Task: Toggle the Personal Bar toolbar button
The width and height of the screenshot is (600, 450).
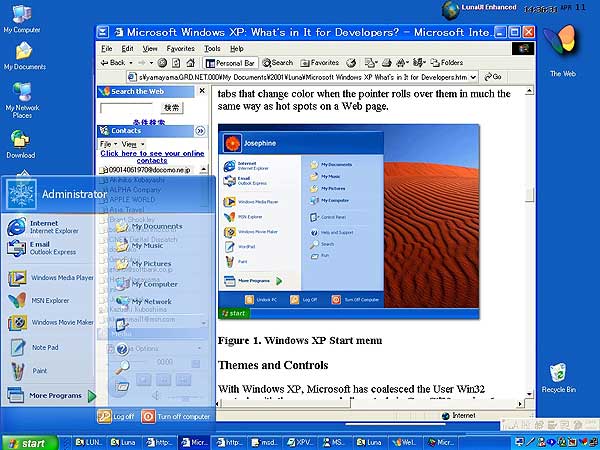Action: tap(230, 63)
